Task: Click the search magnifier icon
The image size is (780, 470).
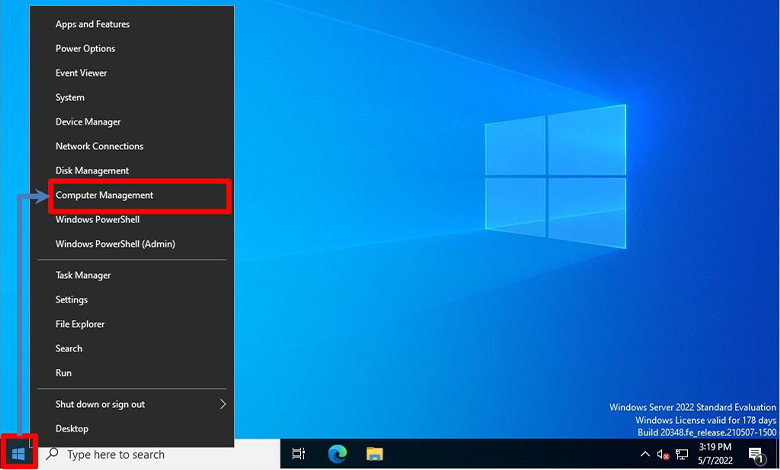Action: 52,454
